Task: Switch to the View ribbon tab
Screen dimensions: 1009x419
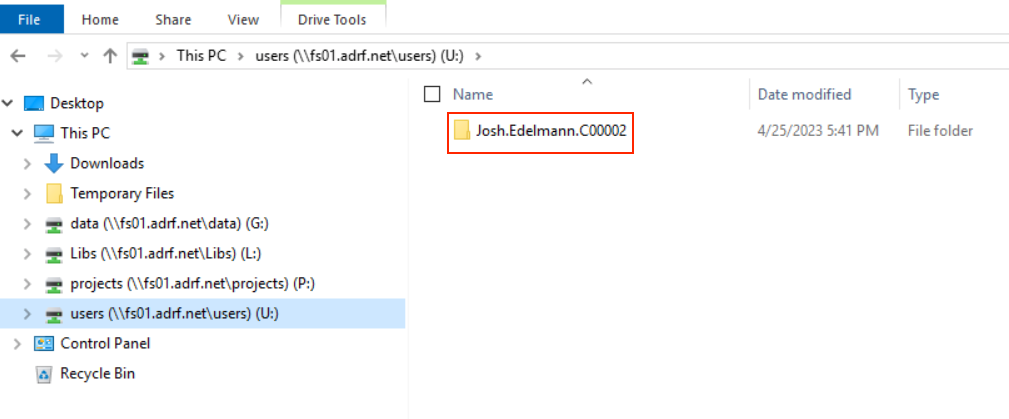Action: point(243,19)
